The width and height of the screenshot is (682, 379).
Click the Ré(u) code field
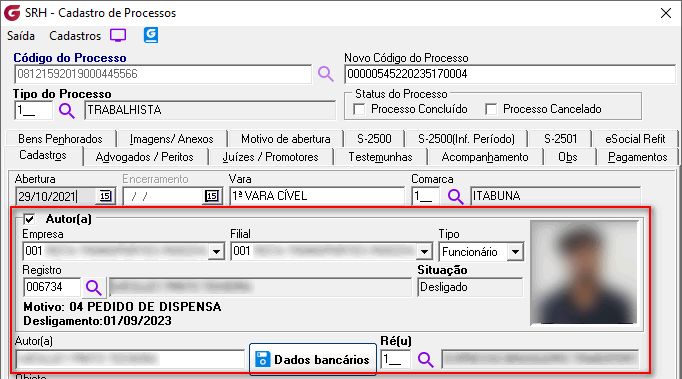(x=395, y=360)
